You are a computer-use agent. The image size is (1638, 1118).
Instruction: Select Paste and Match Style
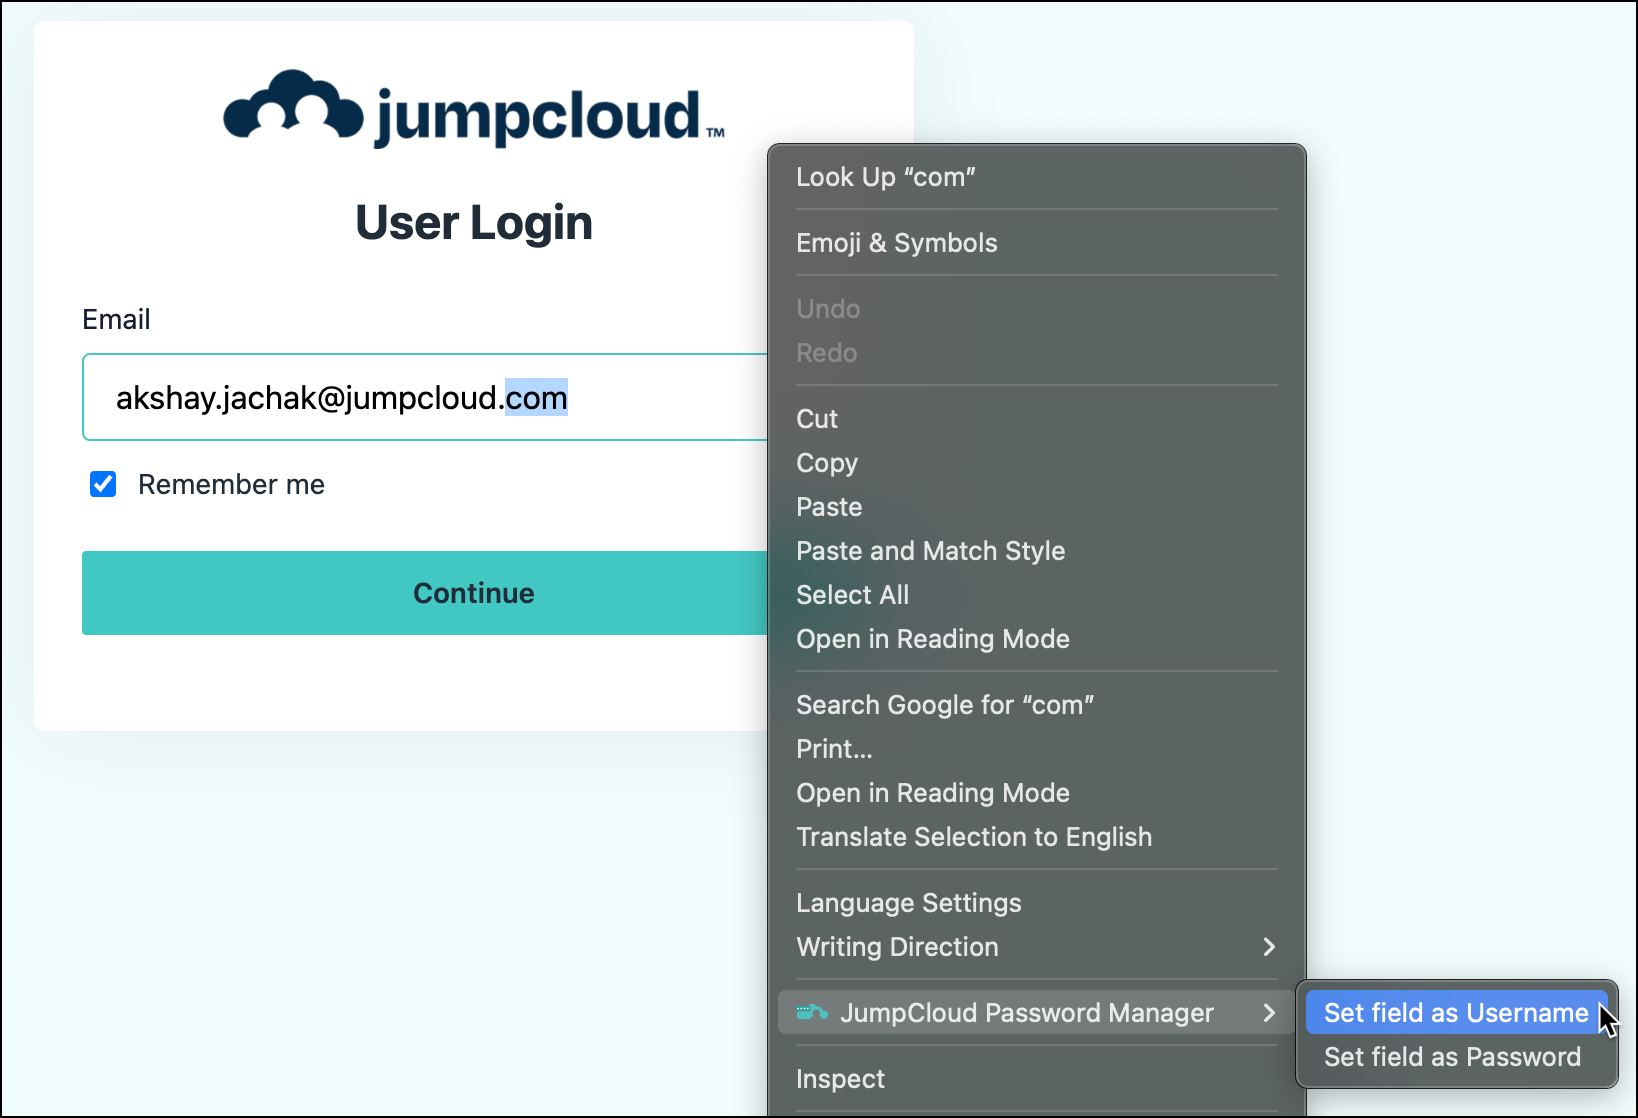[x=930, y=551]
